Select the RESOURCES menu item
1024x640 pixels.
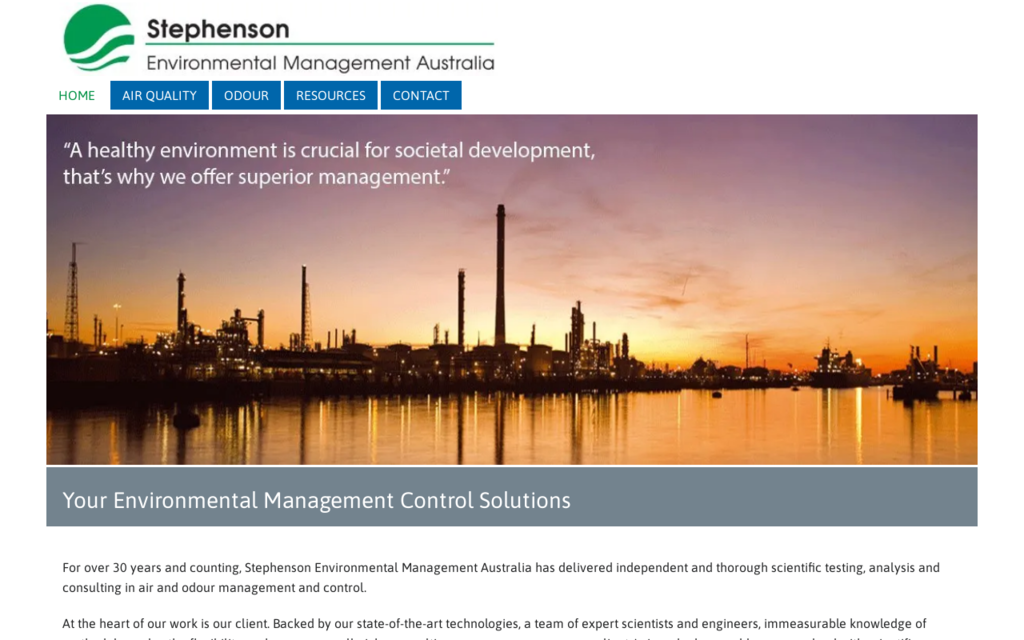[330, 95]
